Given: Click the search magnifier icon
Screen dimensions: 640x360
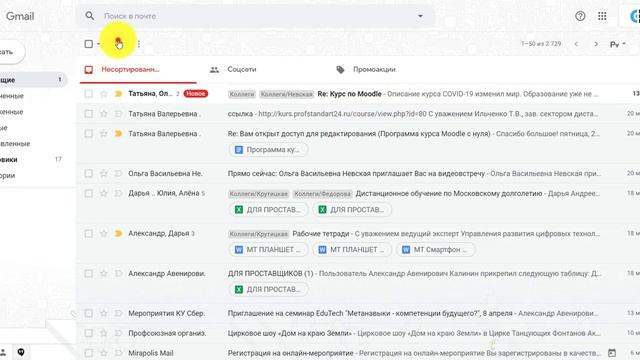Looking at the screenshot, I should click(x=89, y=16).
